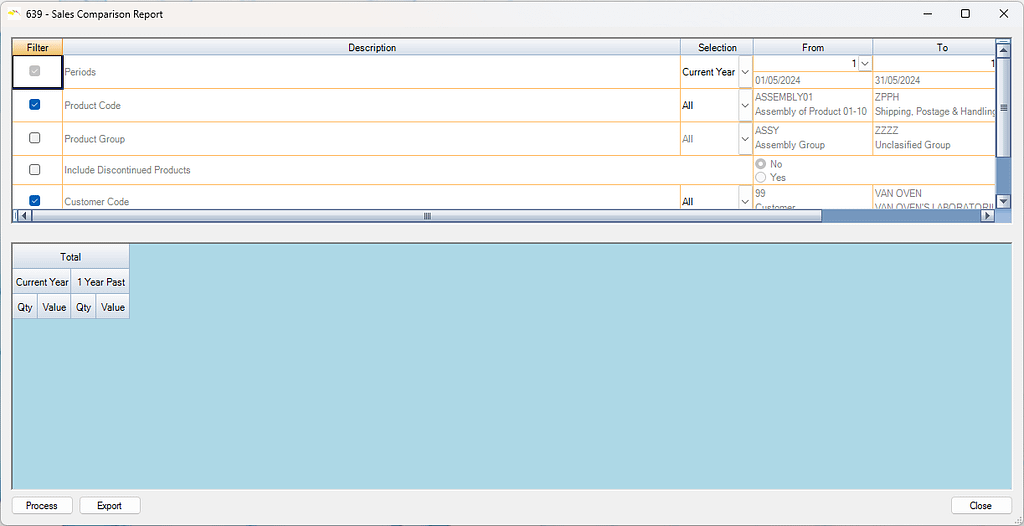1024x526 pixels.
Task: Click the filter grid's scroll down arrow
Action: pyautogui.click(x=1003, y=203)
